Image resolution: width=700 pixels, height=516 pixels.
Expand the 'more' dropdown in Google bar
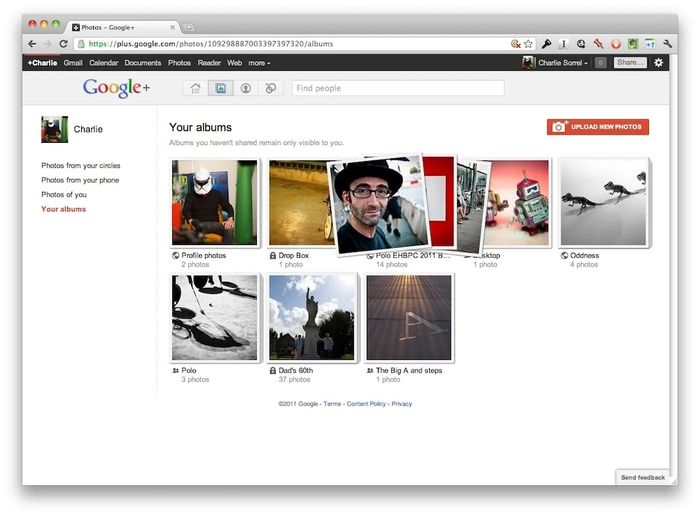click(259, 63)
